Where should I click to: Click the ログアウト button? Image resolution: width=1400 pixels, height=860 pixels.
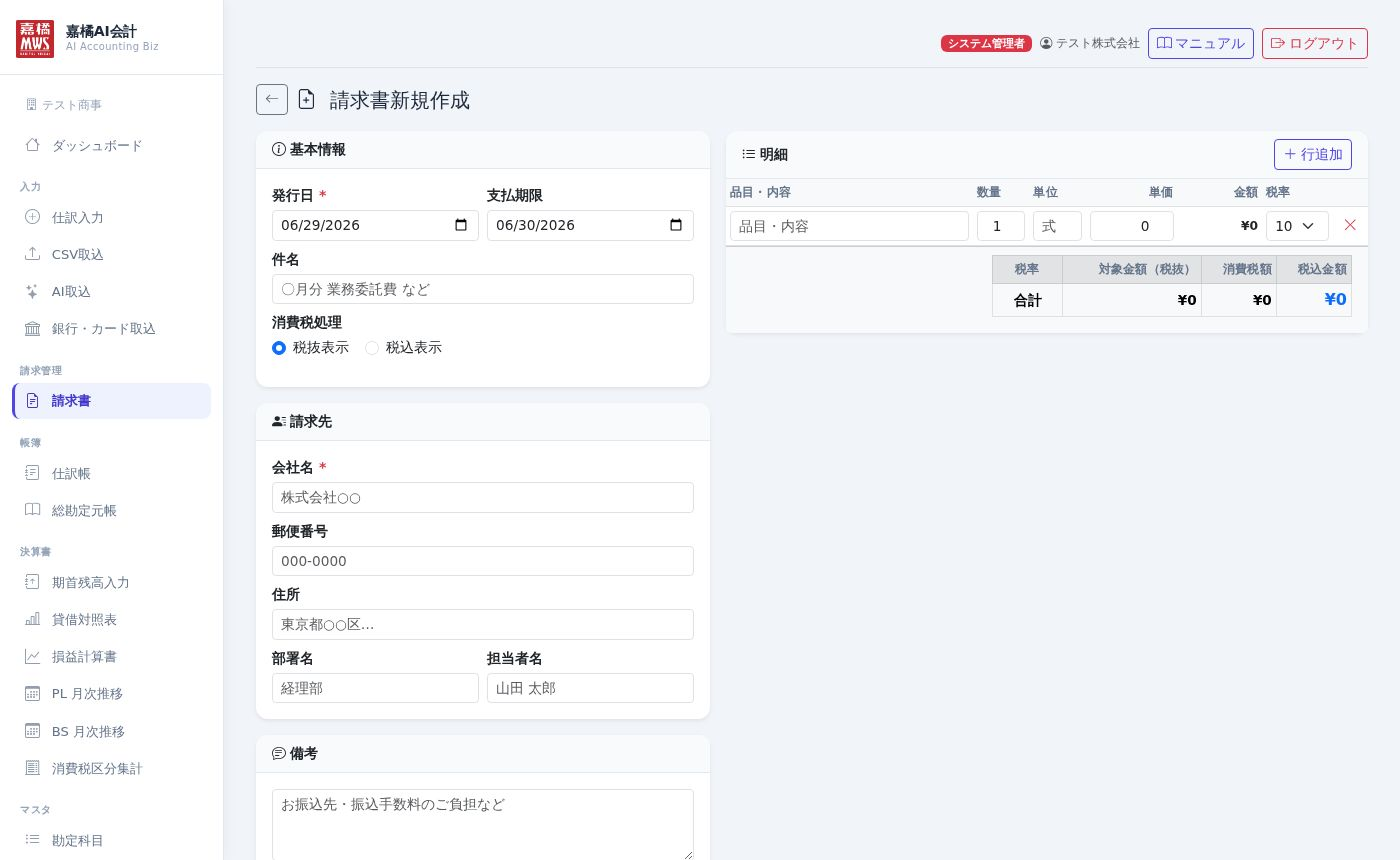click(1315, 43)
